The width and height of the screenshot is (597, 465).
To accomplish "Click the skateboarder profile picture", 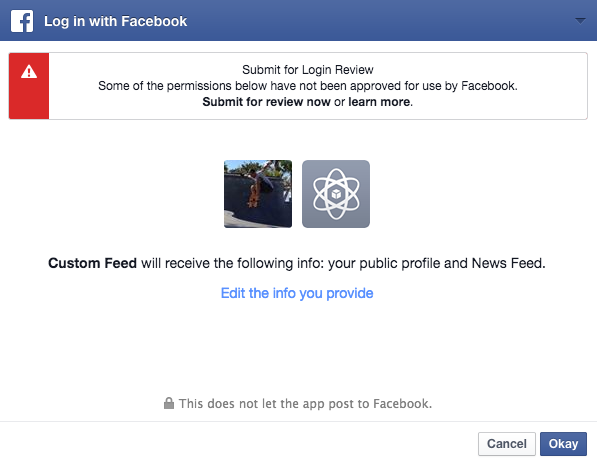I will pyautogui.click(x=258, y=194).
